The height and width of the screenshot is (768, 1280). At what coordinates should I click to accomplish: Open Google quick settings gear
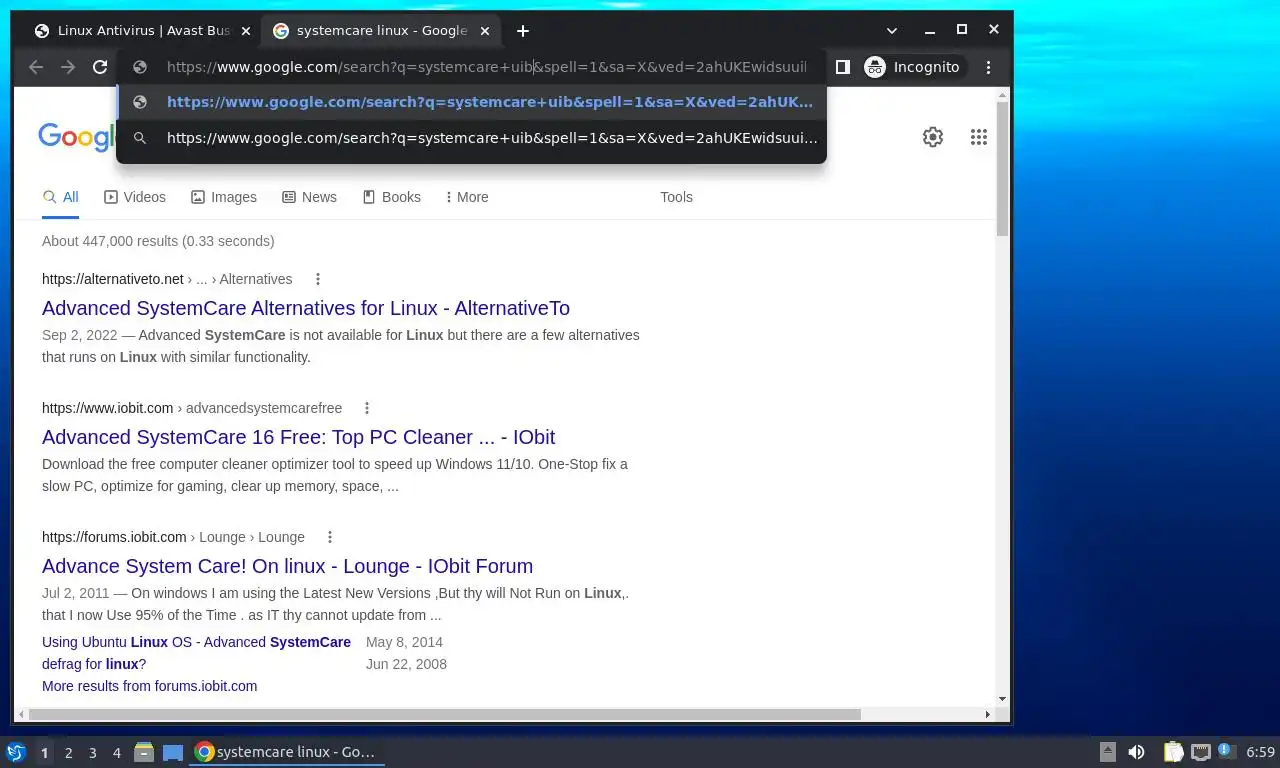click(x=933, y=137)
